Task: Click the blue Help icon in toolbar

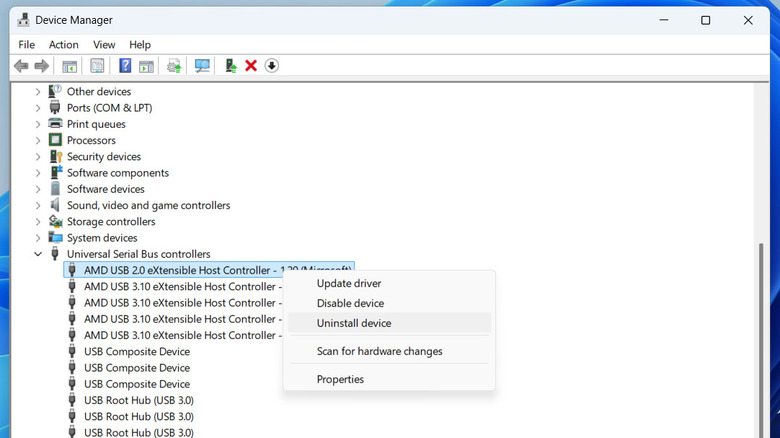Action: 125,66
